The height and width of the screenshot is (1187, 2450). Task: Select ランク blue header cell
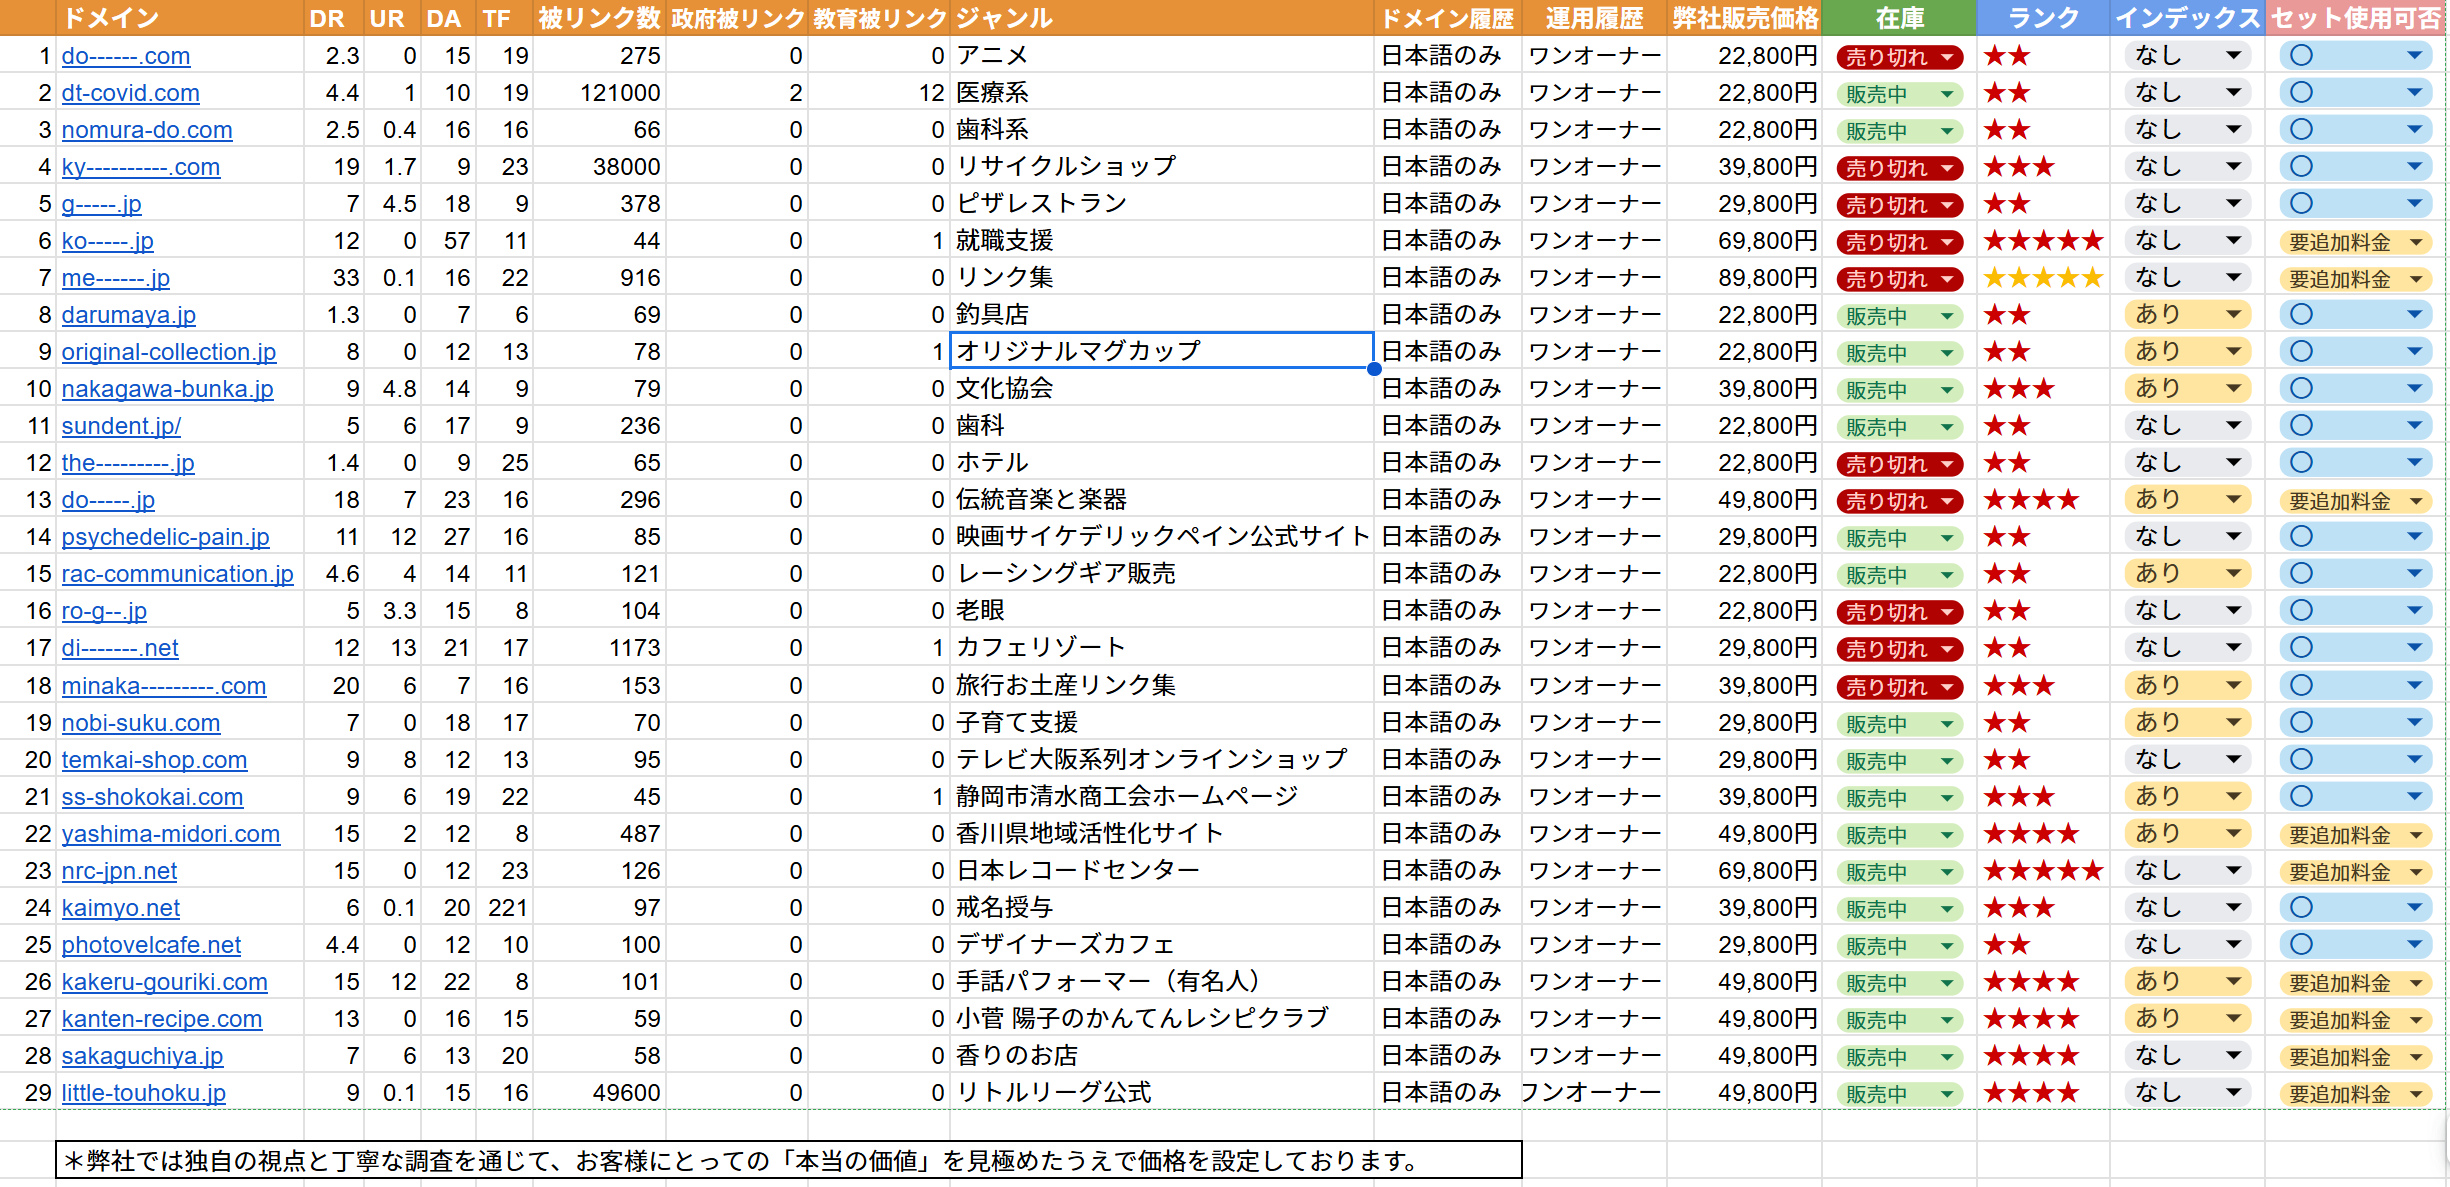pos(2042,18)
